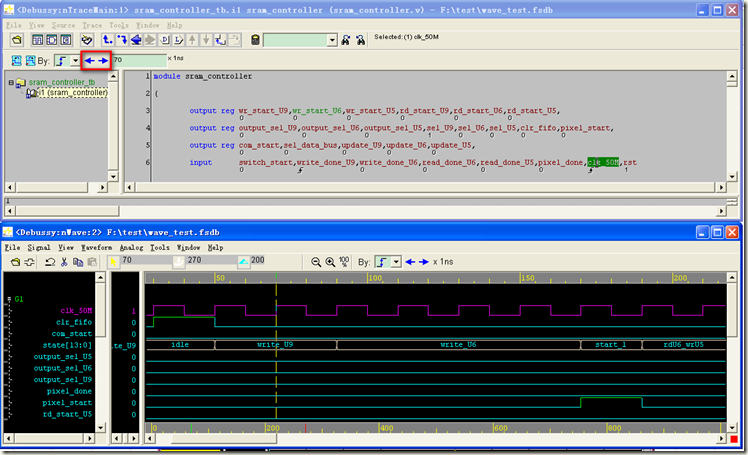
Task: Click the Trace Load icon in nTrace toolbar
Action: pos(122,40)
